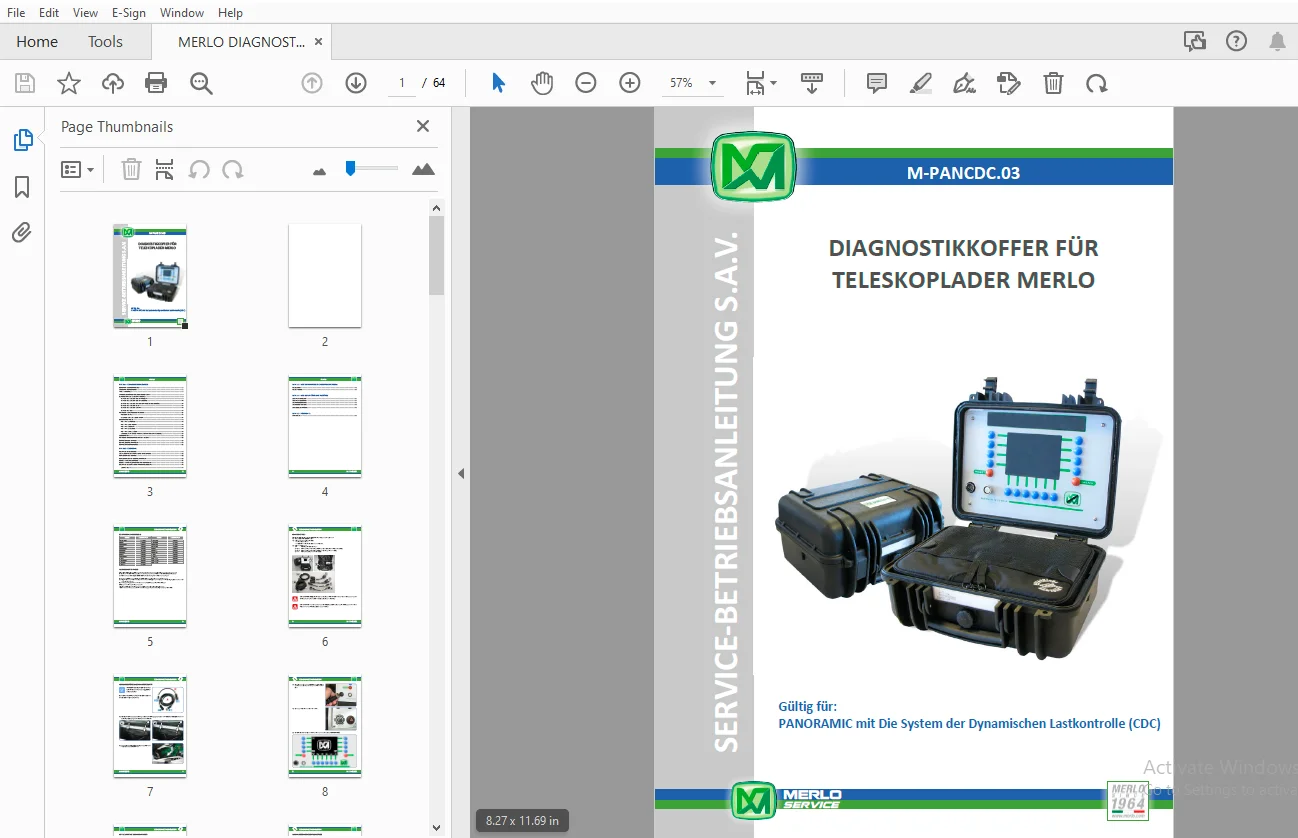1298x838 pixels.
Task: Activate the hand pan tool
Action: tap(542, 83)
